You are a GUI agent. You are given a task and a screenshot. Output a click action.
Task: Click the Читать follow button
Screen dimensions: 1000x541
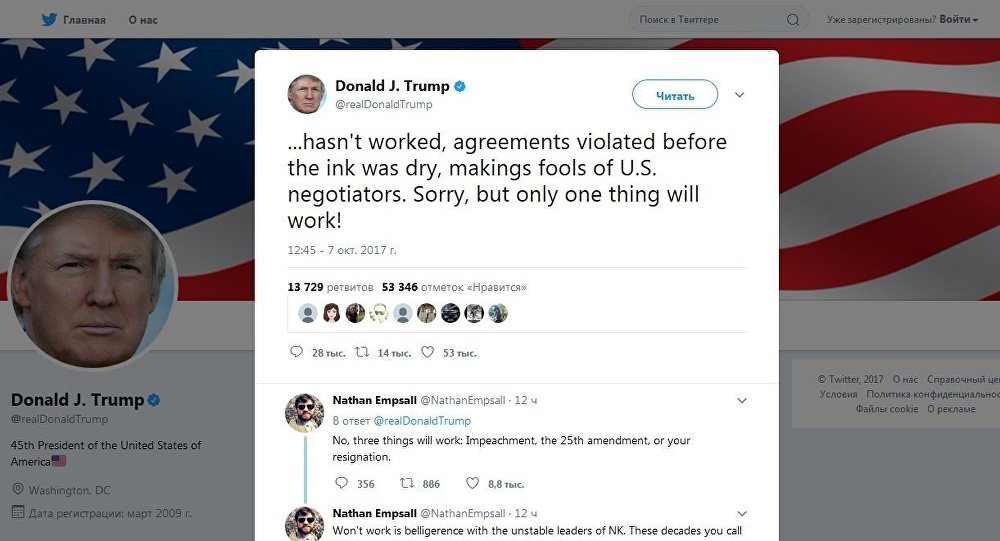point(675,95)
